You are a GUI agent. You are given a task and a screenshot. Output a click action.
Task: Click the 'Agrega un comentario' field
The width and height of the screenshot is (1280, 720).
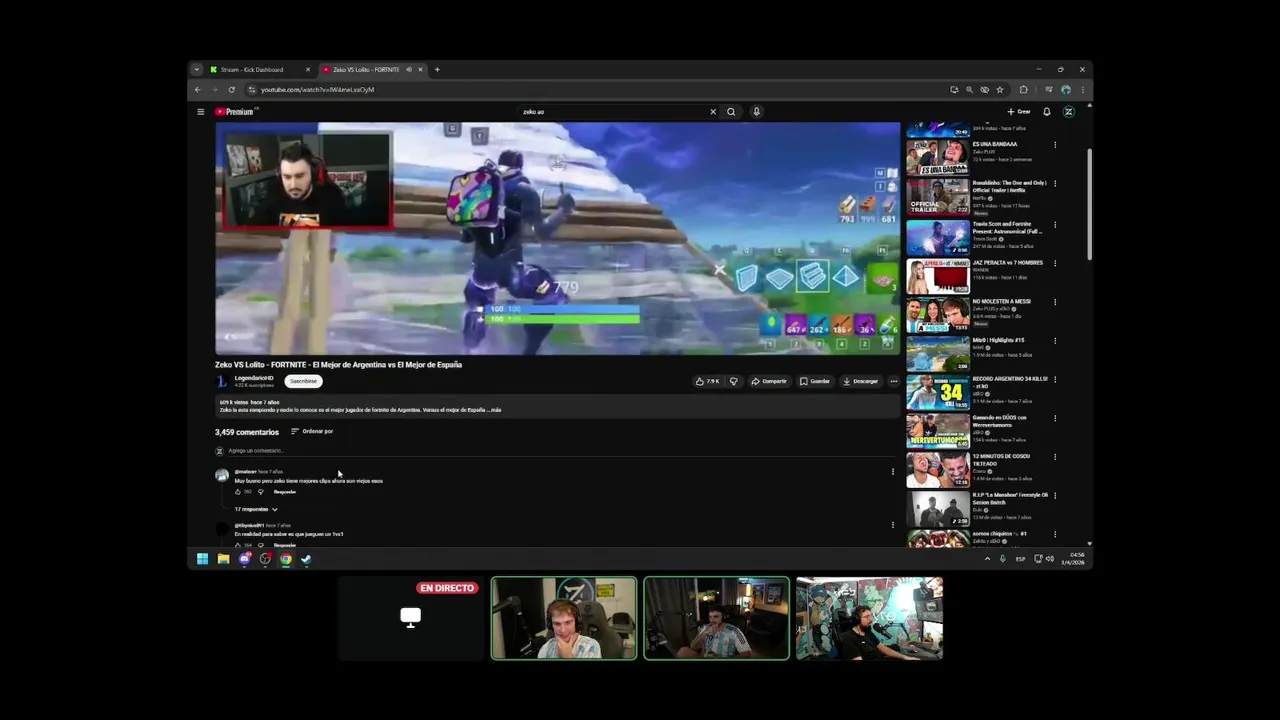(x=560, y=451)
